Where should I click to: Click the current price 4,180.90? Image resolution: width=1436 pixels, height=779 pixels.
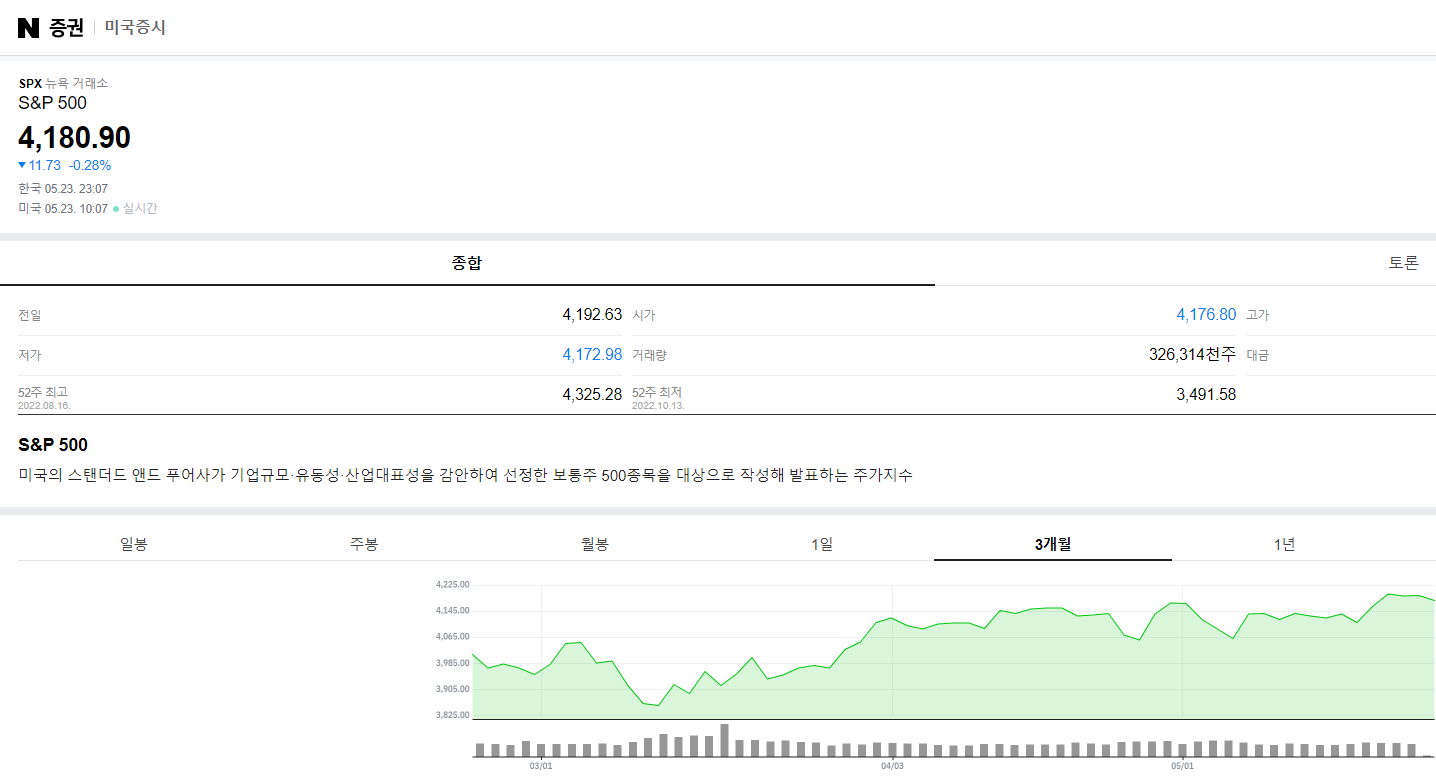75,138
